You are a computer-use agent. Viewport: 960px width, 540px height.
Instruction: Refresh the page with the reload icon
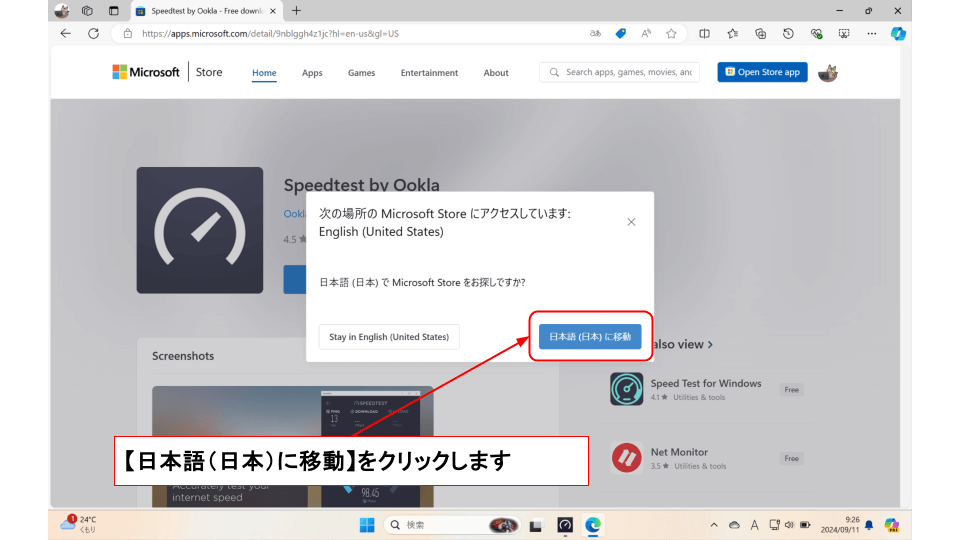93,33
